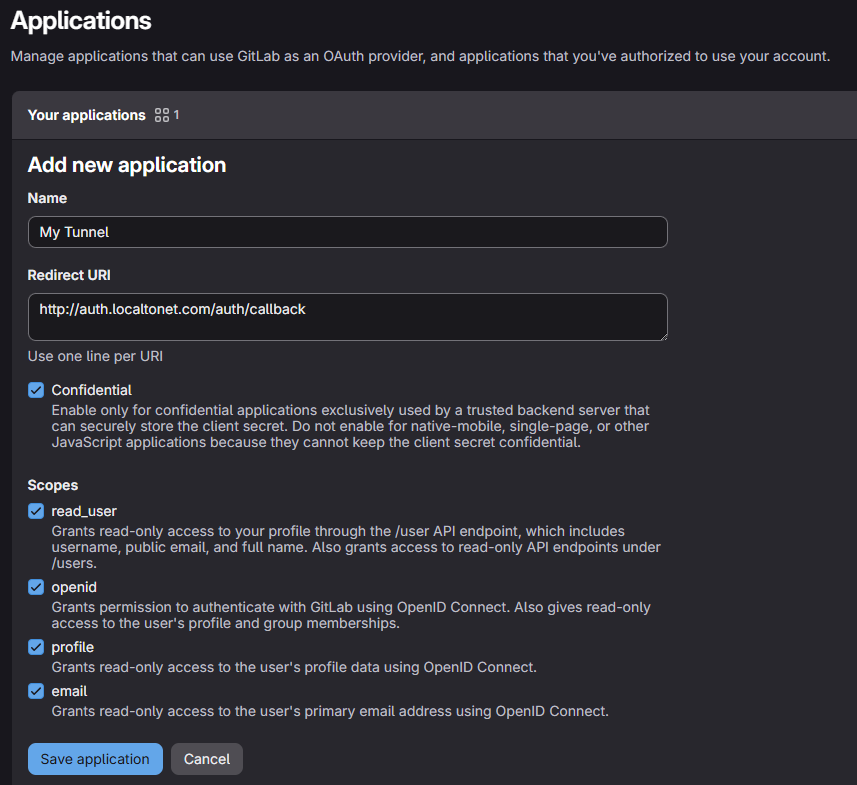Disable the read_user scope checkbox
857x785 pixels.
[x=36, y=511]
